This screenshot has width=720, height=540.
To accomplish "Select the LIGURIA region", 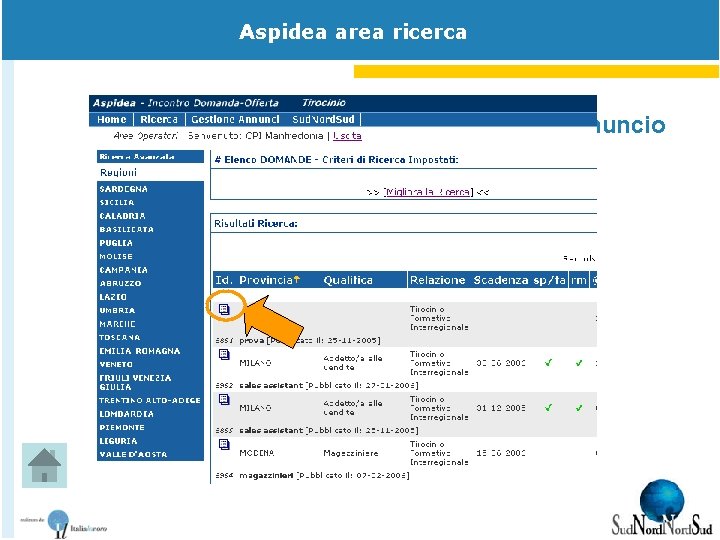I will point(118,441).
